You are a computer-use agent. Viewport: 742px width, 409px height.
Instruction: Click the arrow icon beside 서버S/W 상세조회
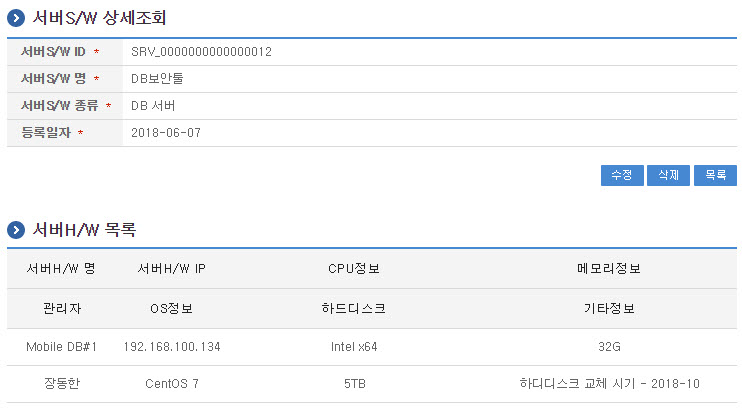pyautogui.click(x=16, y=18)
